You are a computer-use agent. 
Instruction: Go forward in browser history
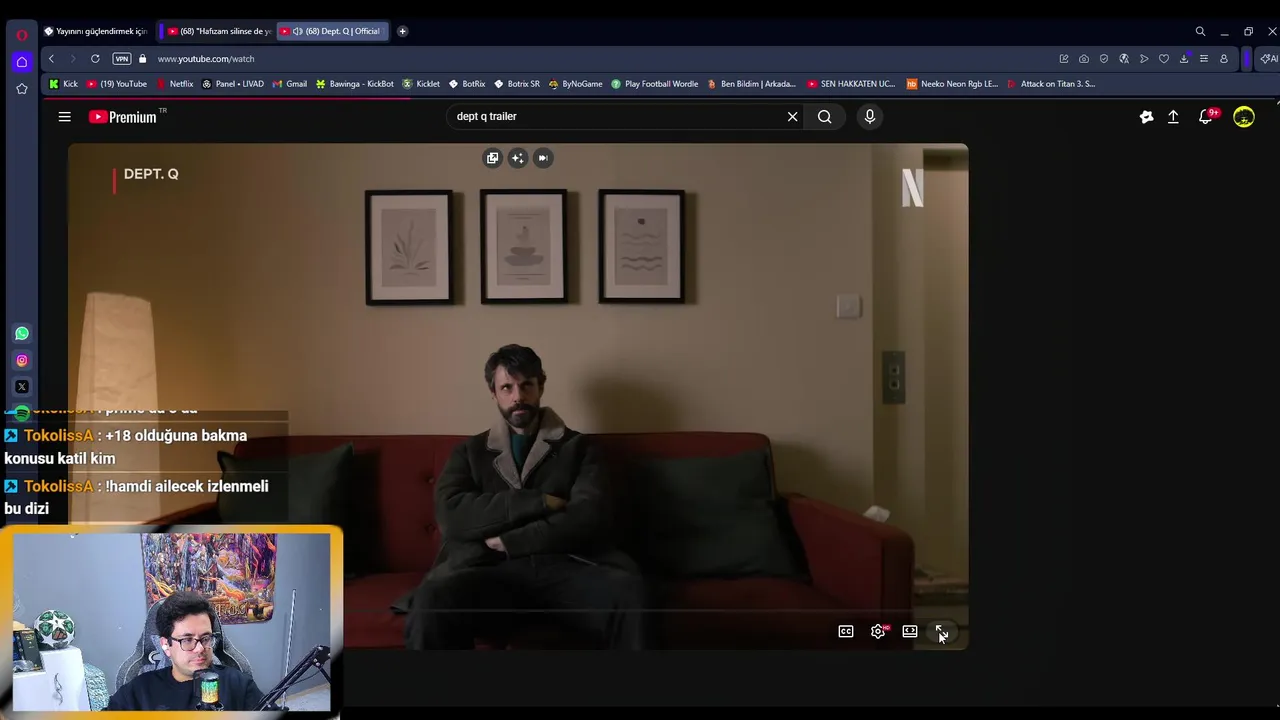(x=72, y=59)
